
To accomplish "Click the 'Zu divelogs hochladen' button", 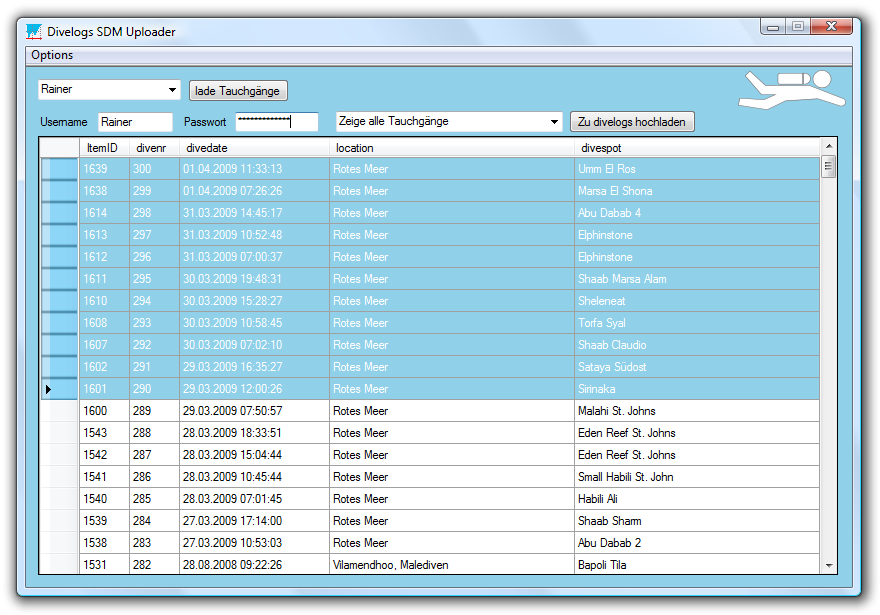I will click(632, 122).
